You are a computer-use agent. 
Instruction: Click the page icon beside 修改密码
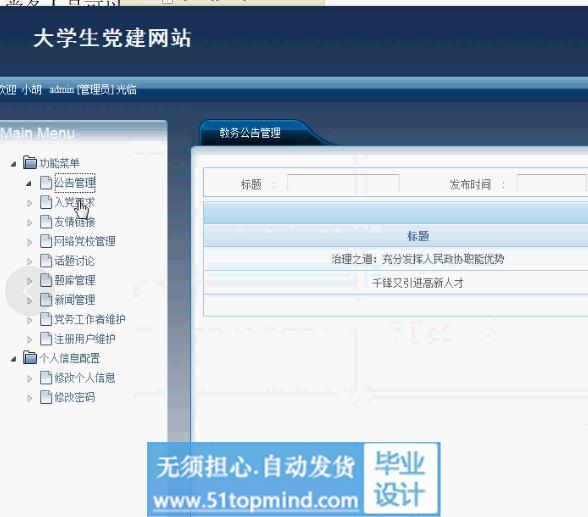pos(46,397)
